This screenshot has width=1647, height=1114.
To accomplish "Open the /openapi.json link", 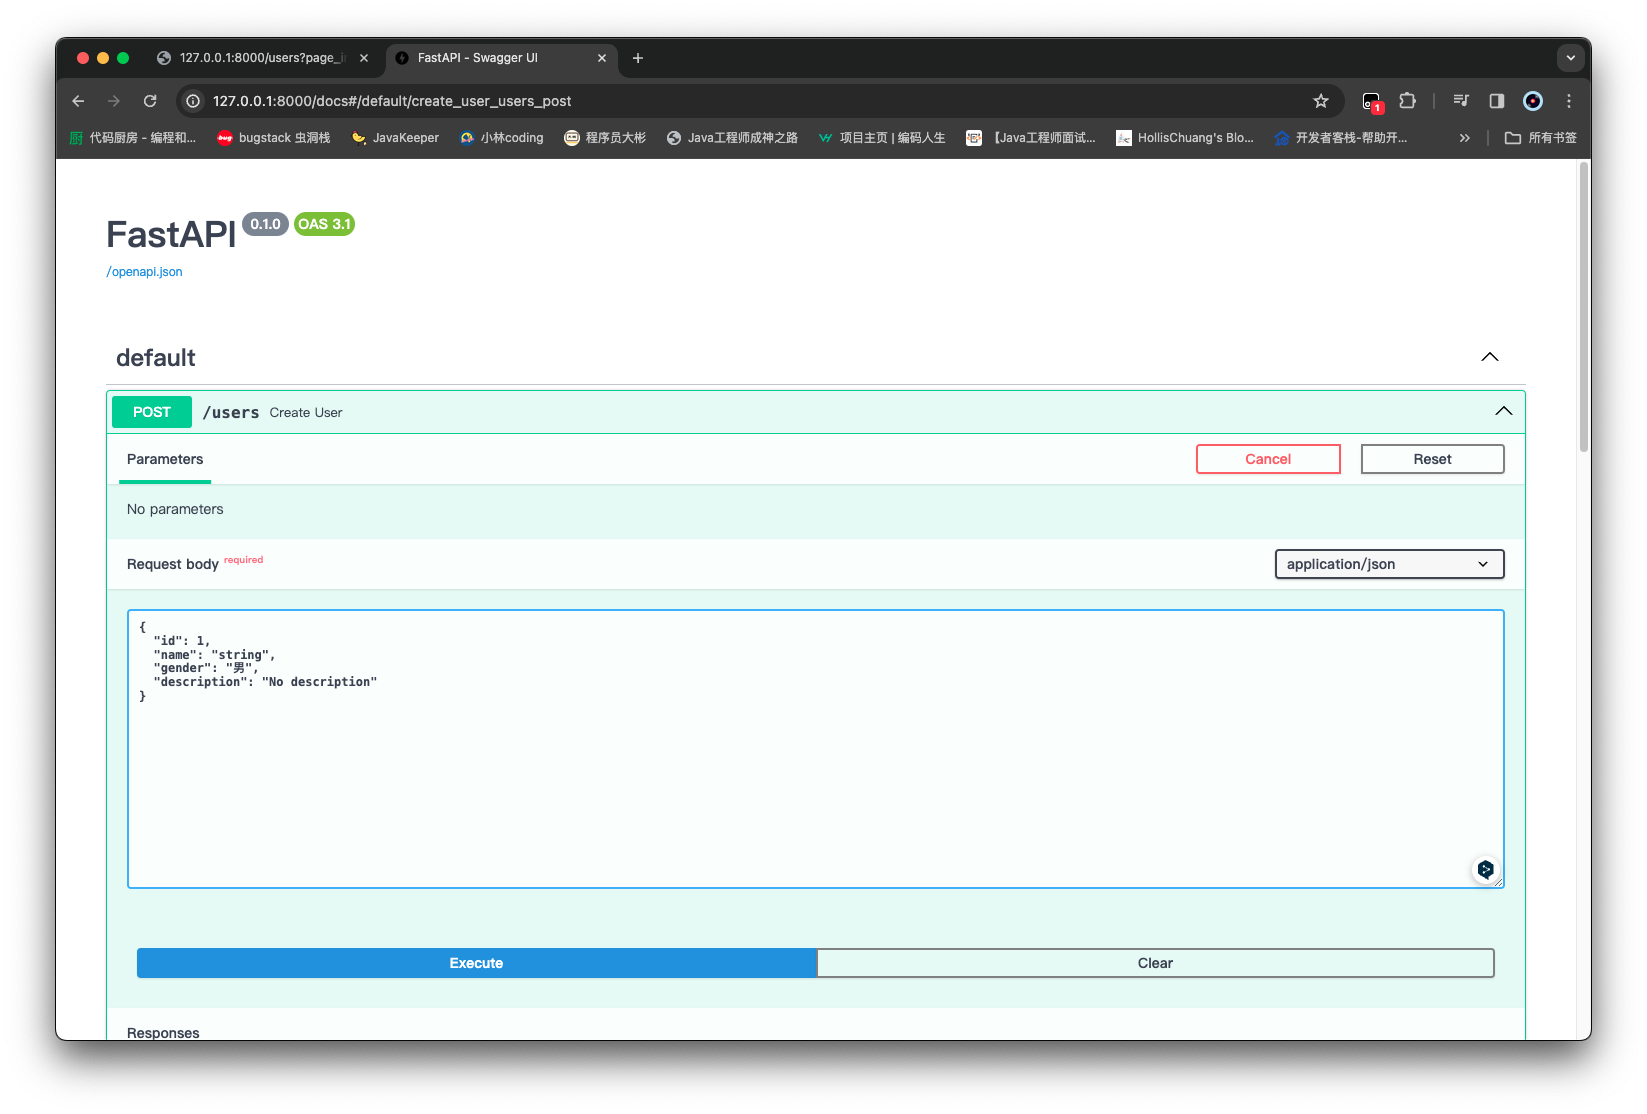I will (x=144, y=272).
